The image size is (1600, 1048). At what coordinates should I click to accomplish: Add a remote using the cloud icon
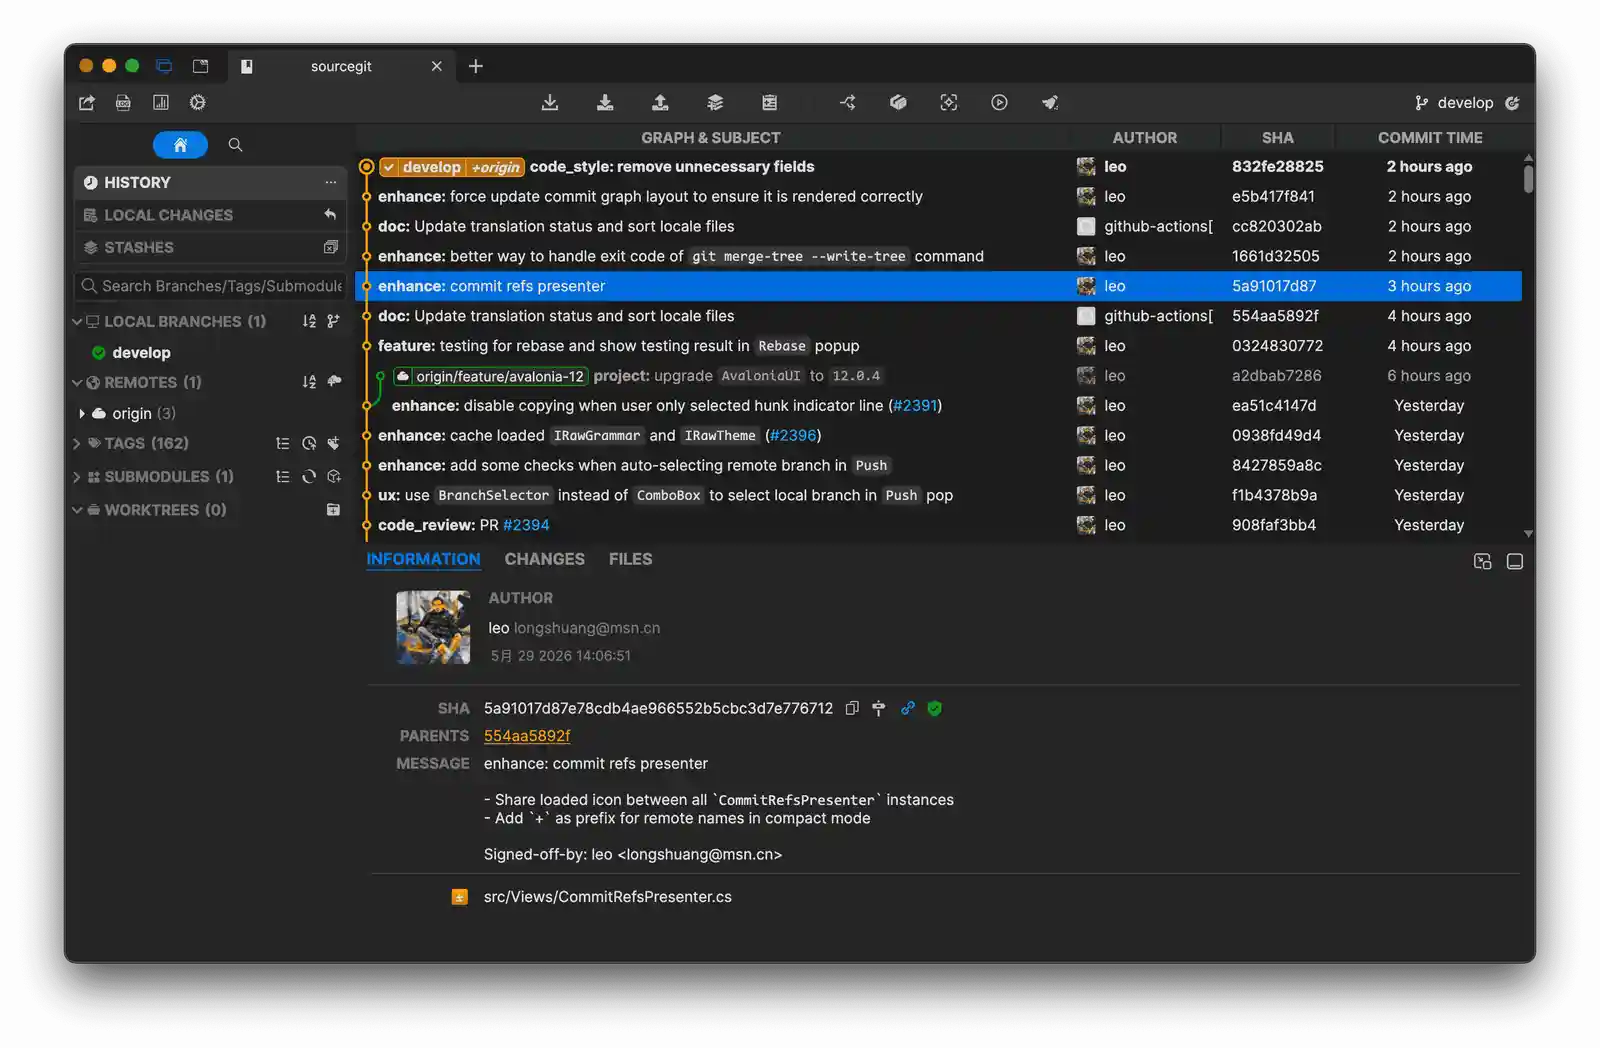click(x=334, y=382)
